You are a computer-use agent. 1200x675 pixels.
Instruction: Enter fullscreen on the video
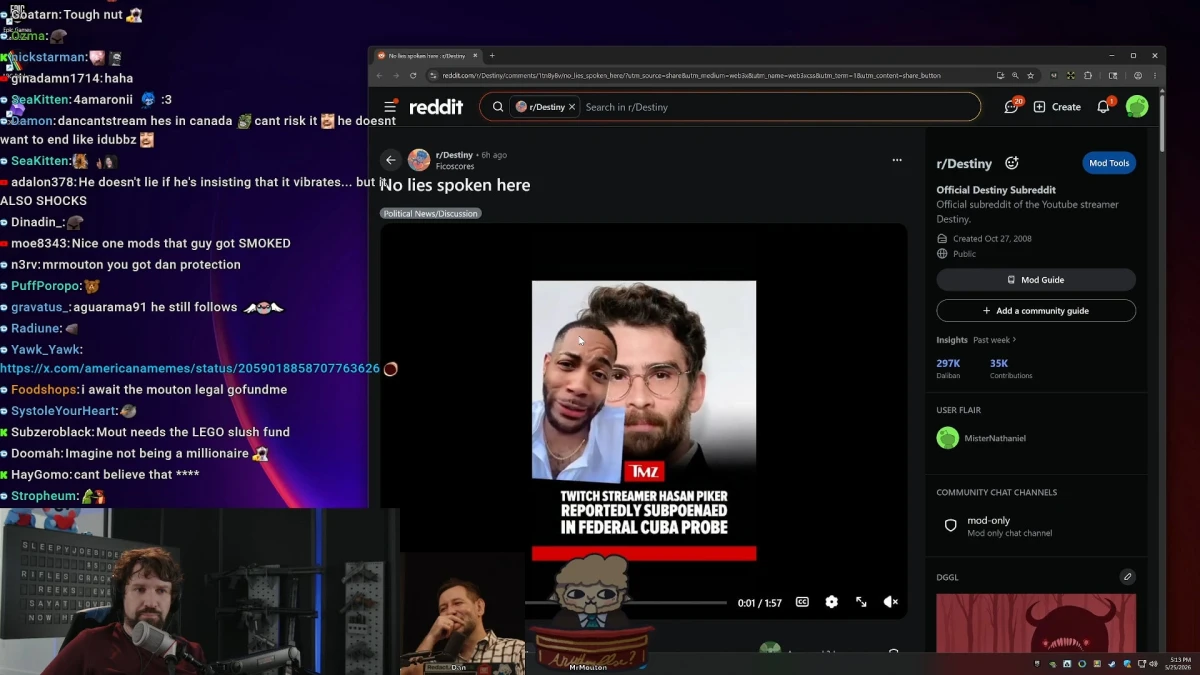(x=861, y=602)
